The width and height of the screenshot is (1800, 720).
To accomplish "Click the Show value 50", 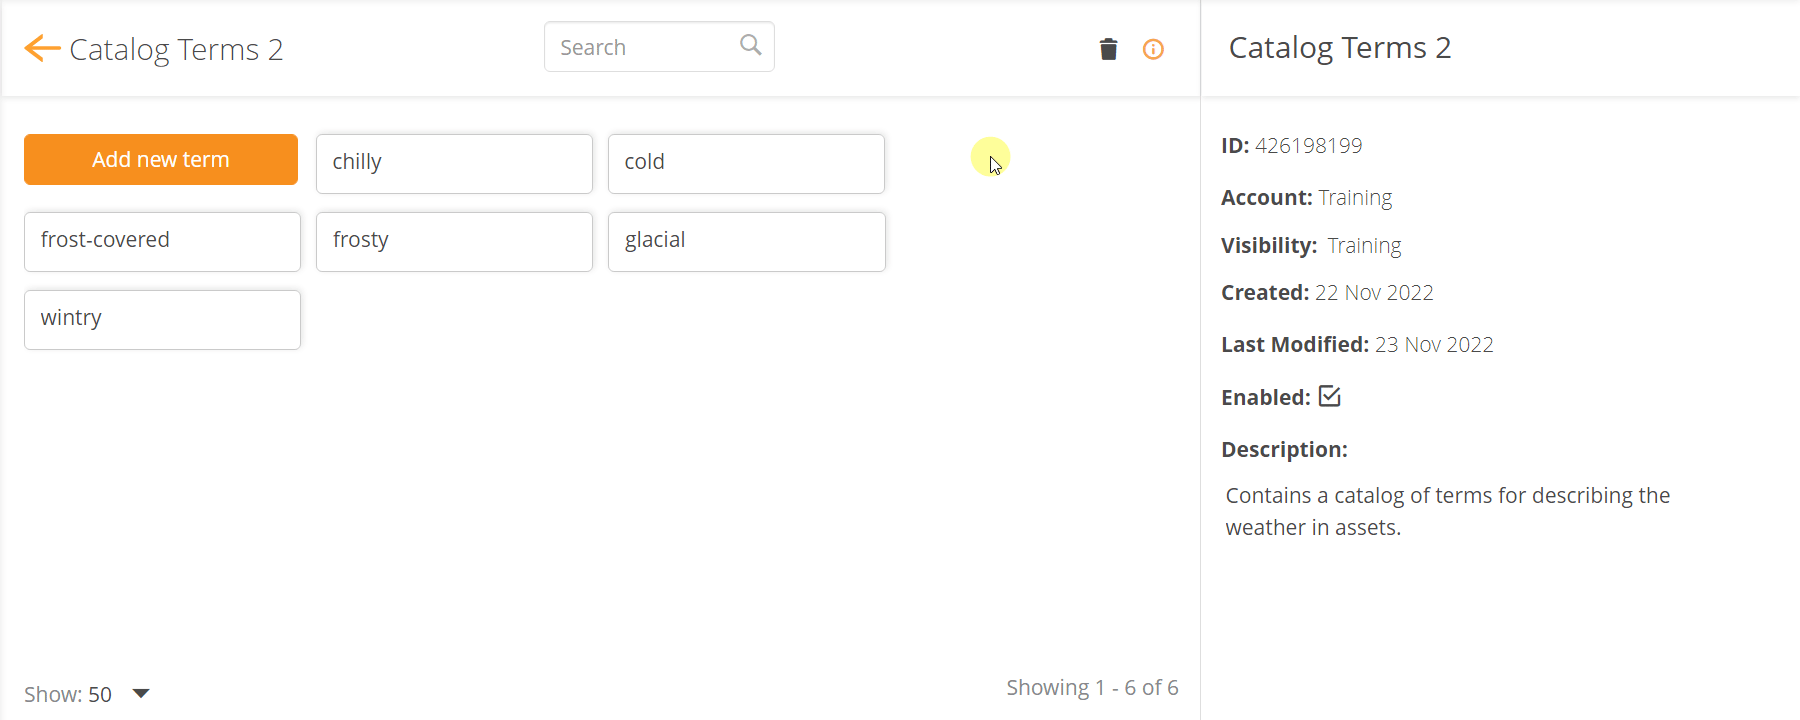I will tap(100, 694).
